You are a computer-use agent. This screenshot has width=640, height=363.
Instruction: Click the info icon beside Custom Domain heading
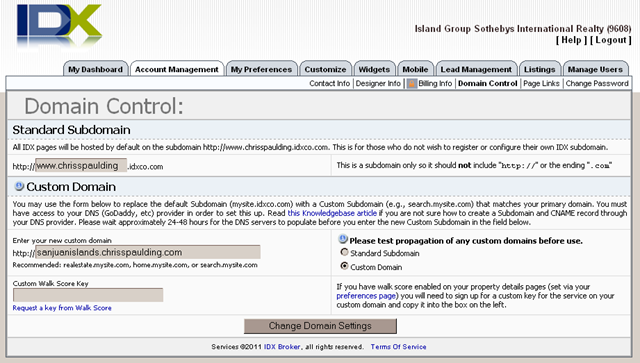click(x=19, y=187)
